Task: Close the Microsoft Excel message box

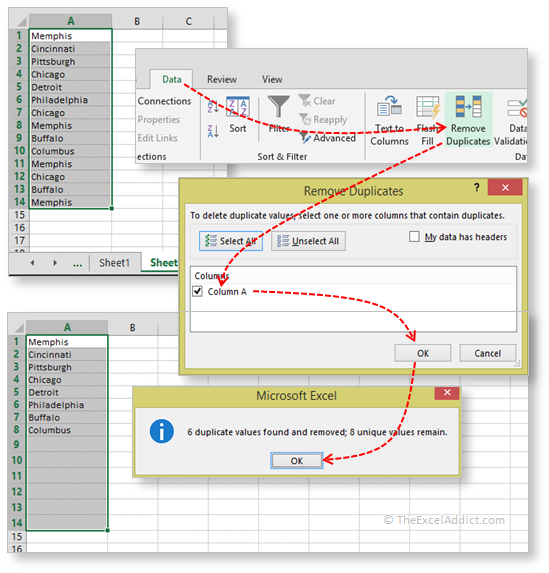Action: click(x=447, y=392)
